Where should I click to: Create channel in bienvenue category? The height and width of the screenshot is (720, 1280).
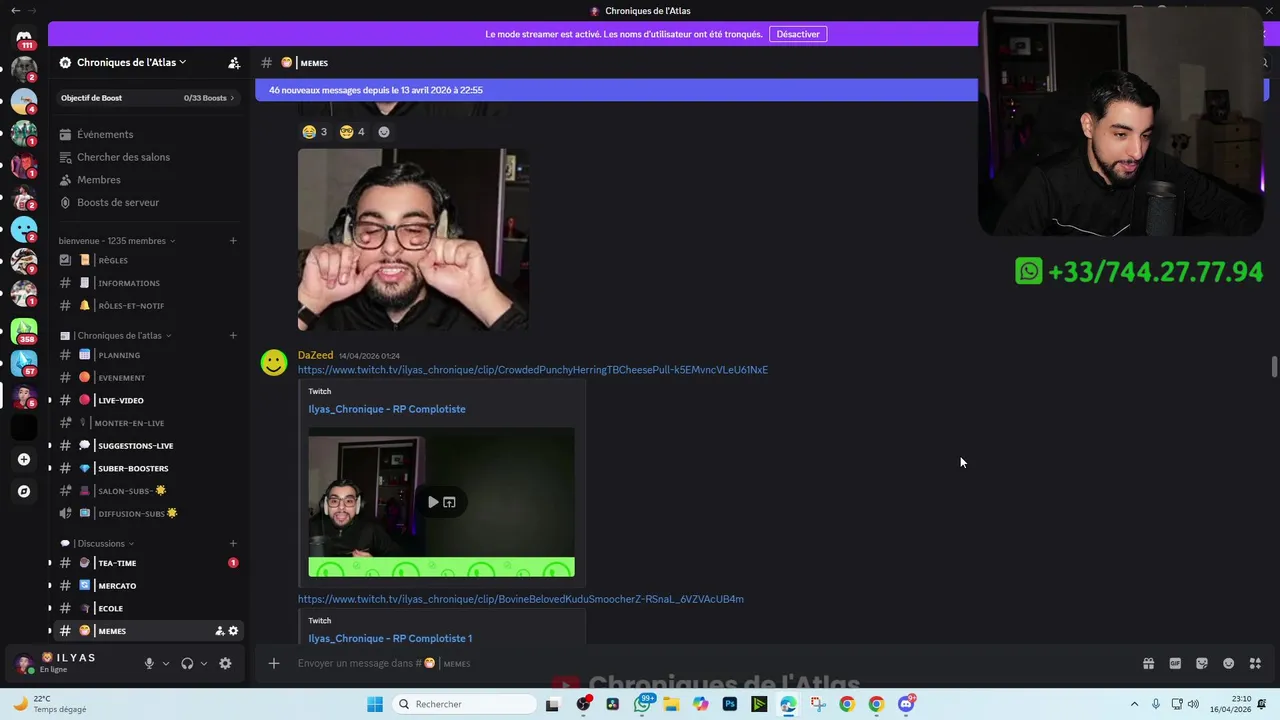(x=233, y=241)
